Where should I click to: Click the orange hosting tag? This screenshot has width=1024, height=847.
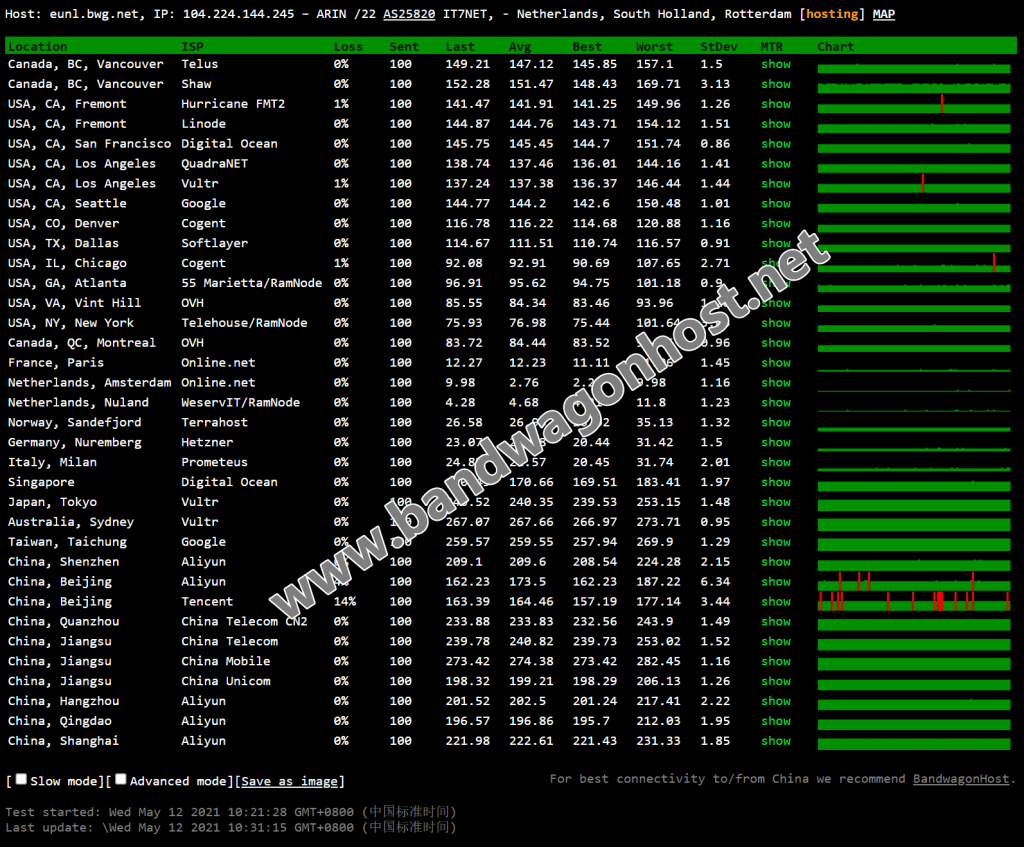tap(832, 14)
